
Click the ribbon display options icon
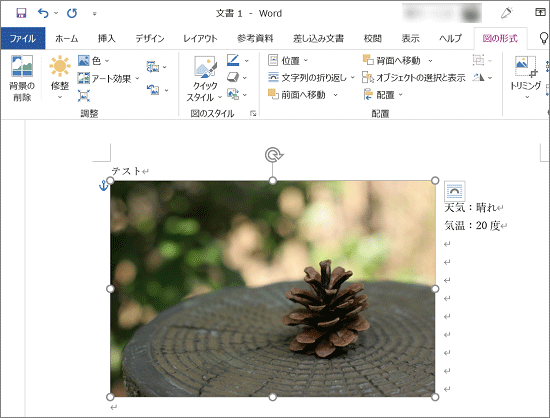(x=541, y=13)
